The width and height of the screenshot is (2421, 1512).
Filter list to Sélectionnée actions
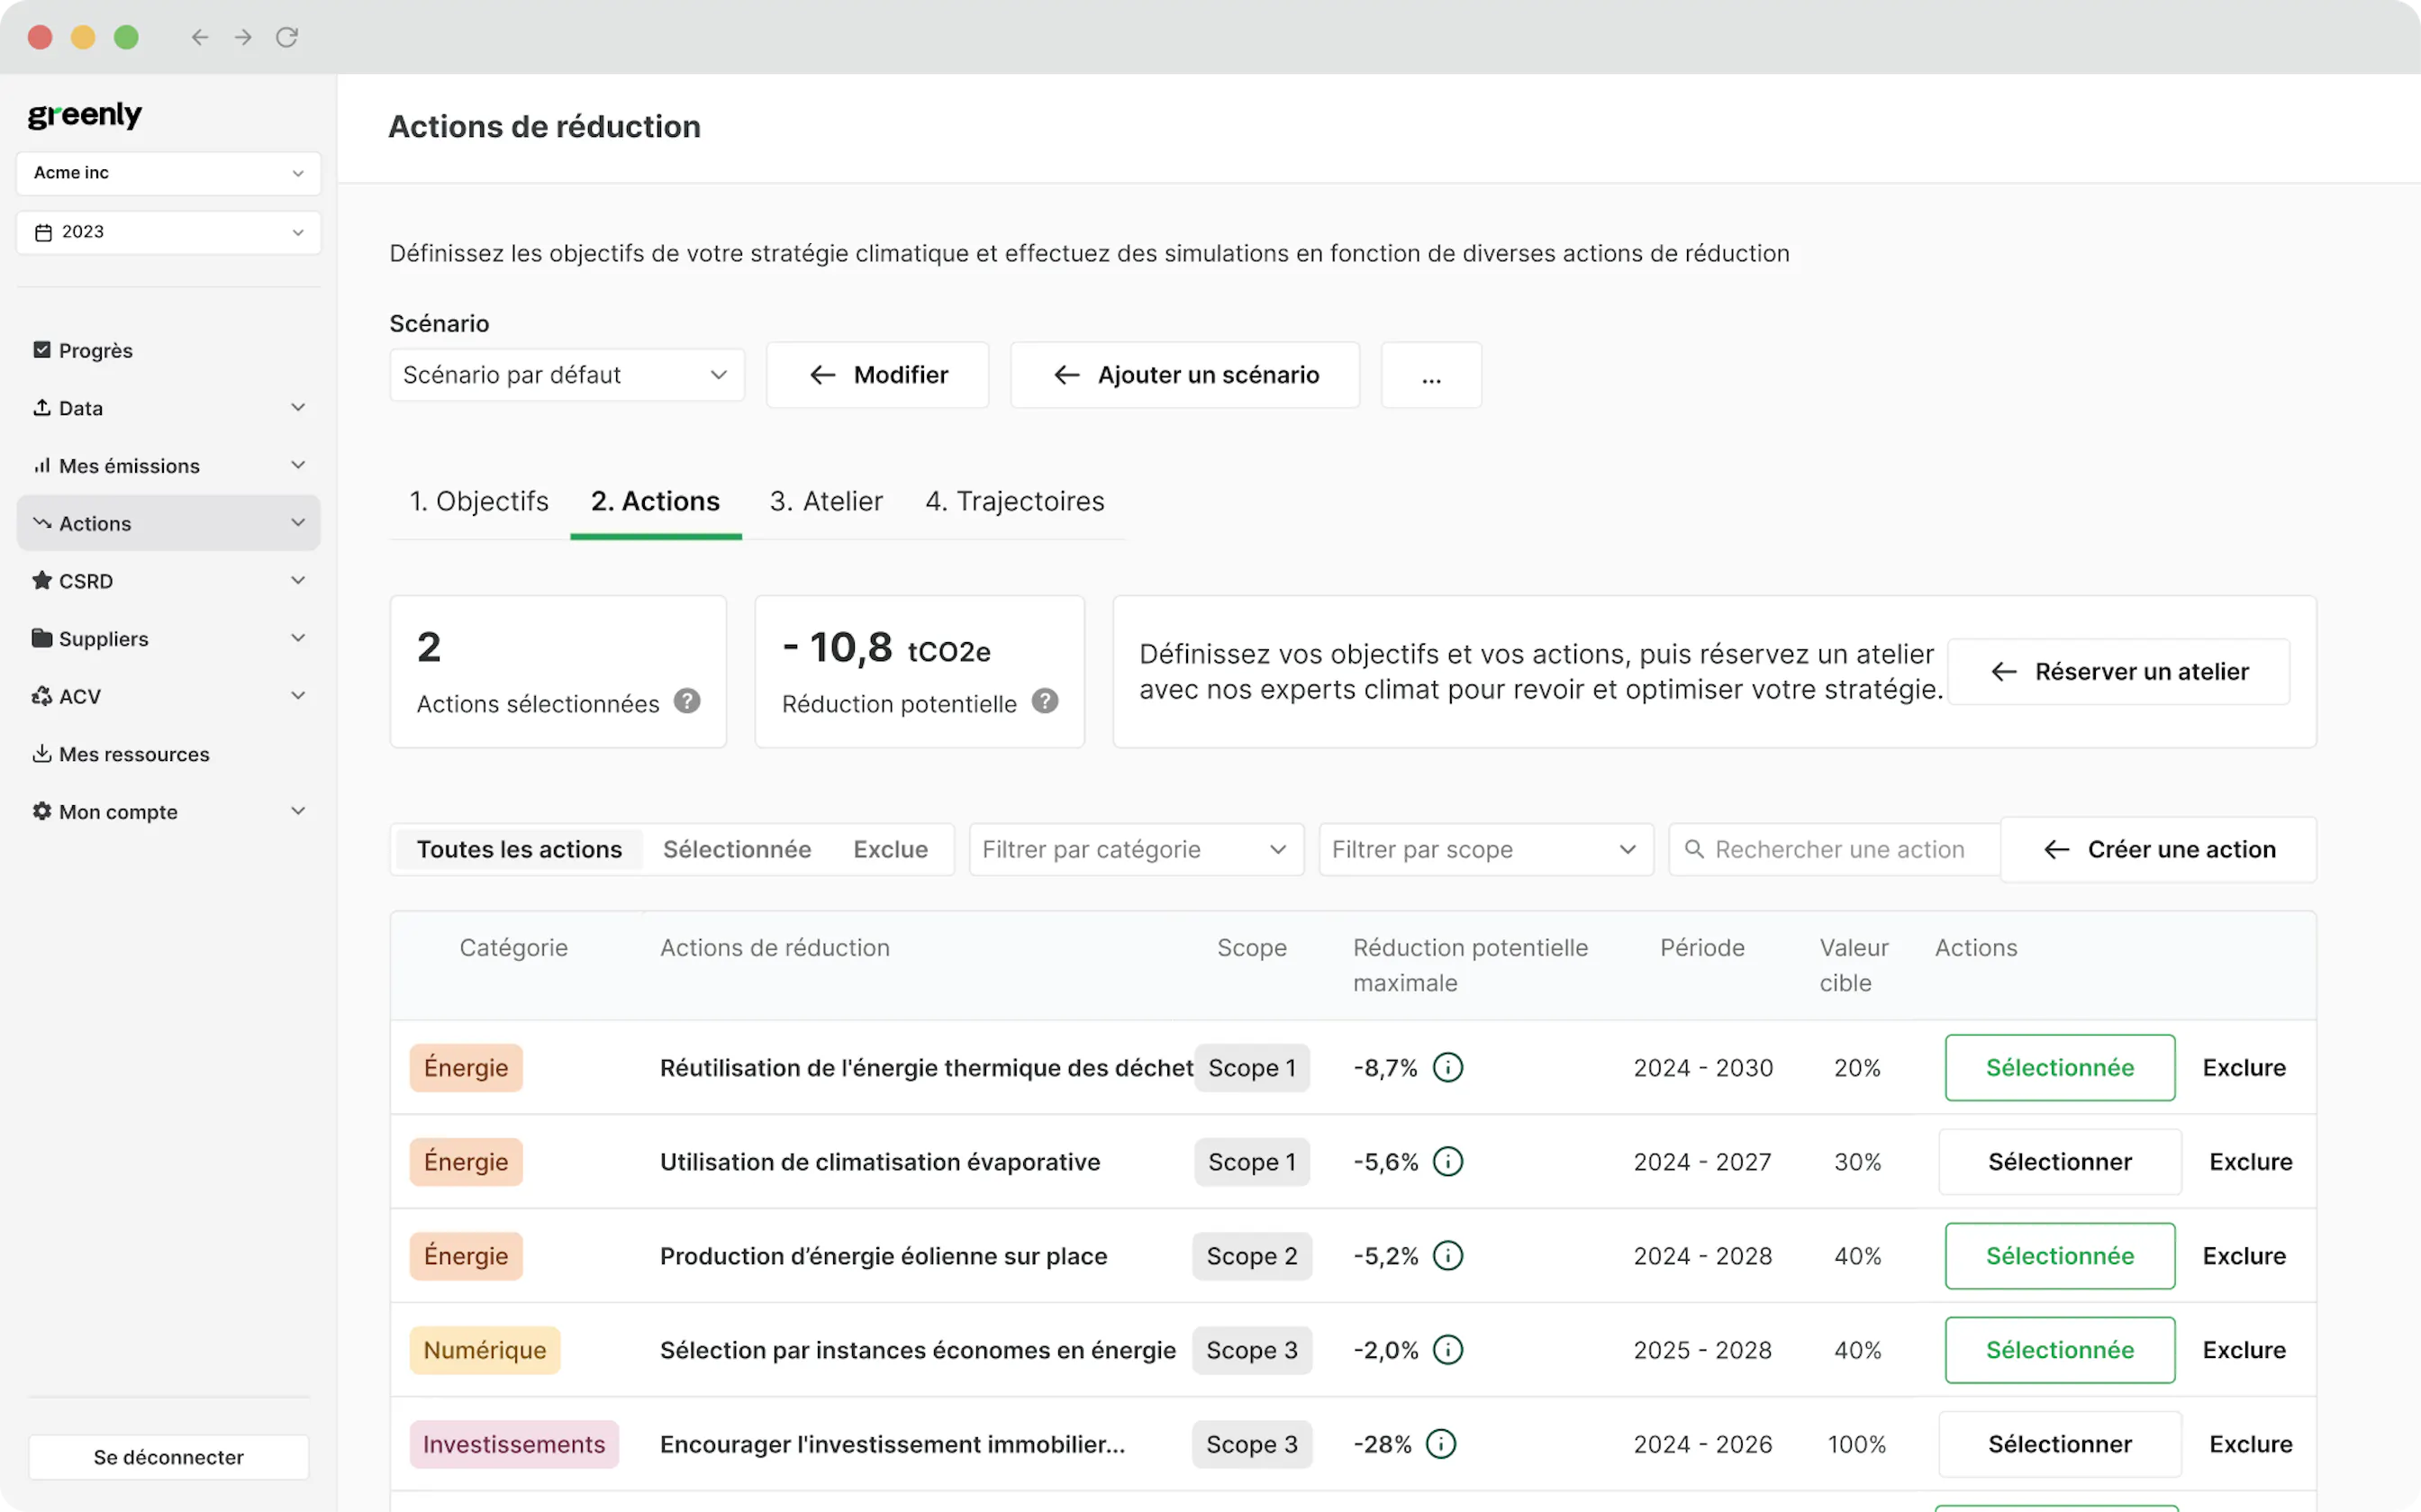[737, 849]
